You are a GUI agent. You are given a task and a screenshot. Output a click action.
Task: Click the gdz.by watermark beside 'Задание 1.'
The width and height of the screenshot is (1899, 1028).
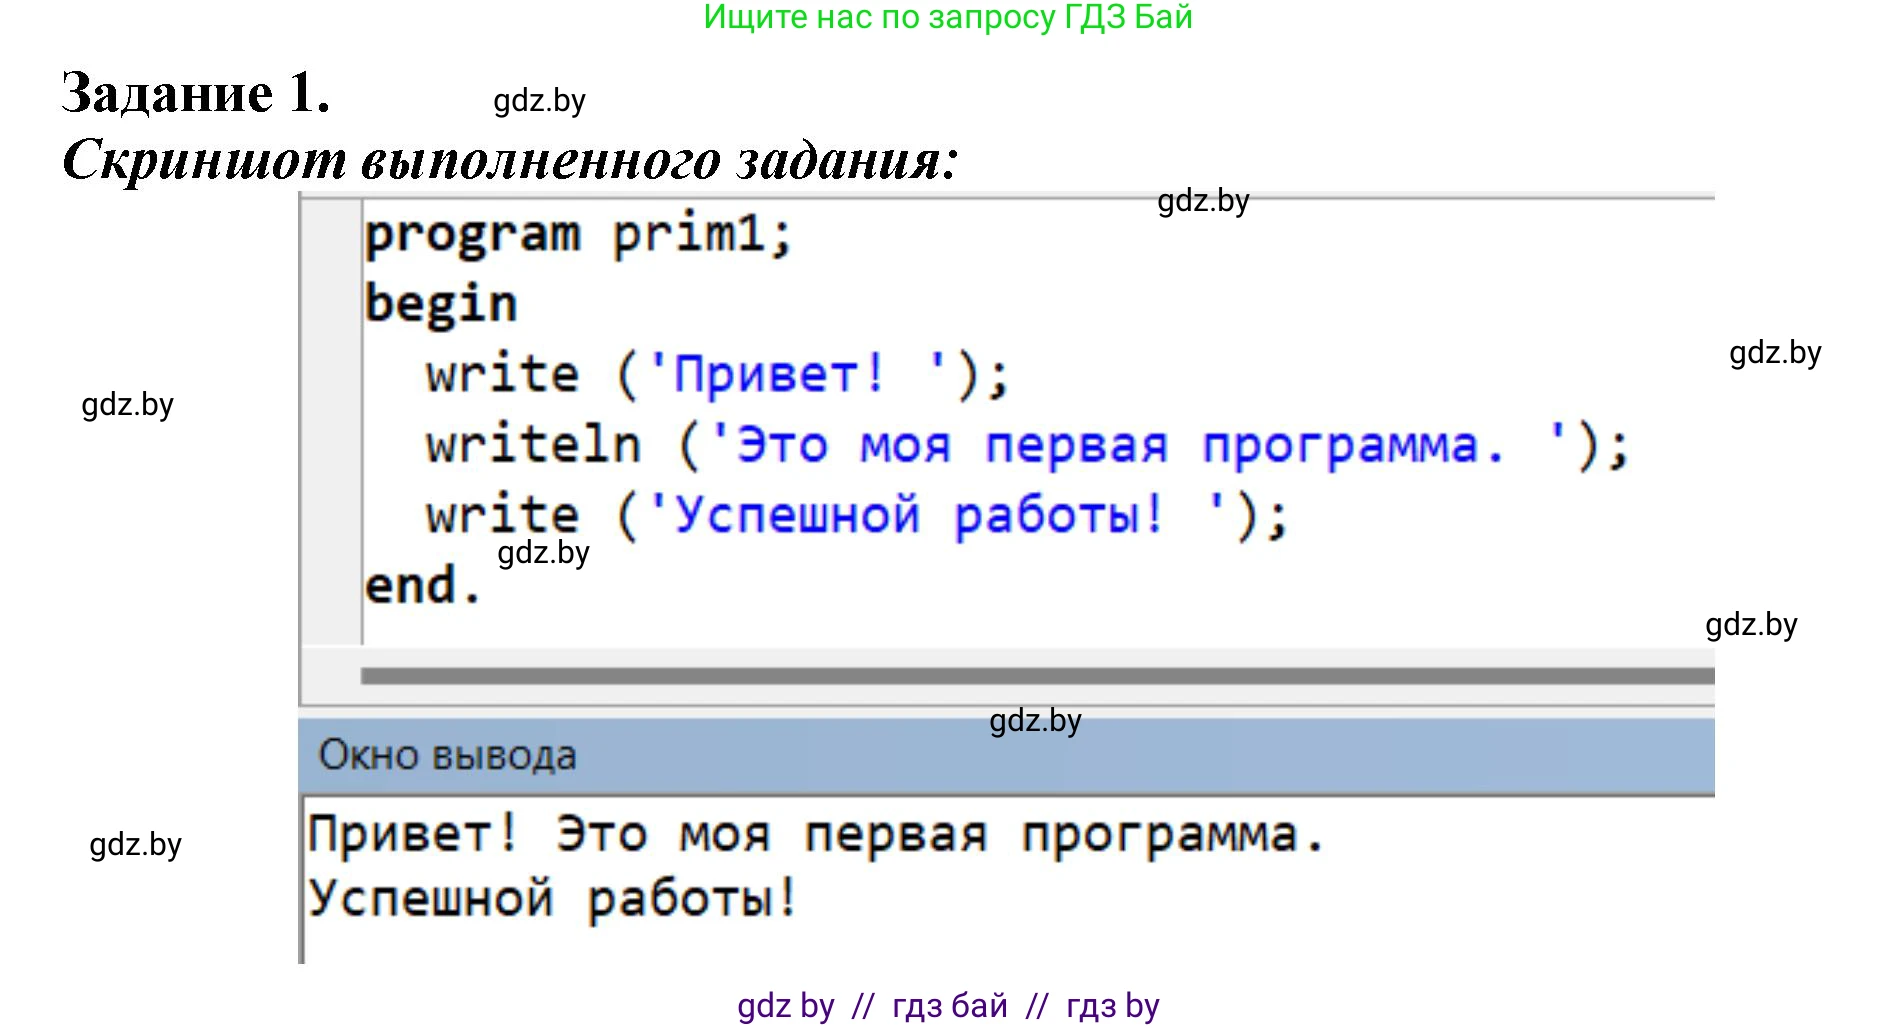point(539,101)
